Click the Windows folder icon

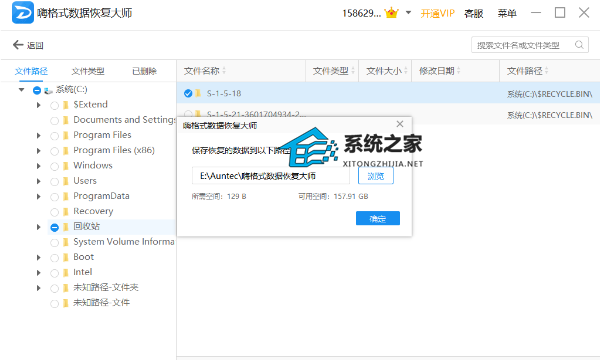point(66,166)
